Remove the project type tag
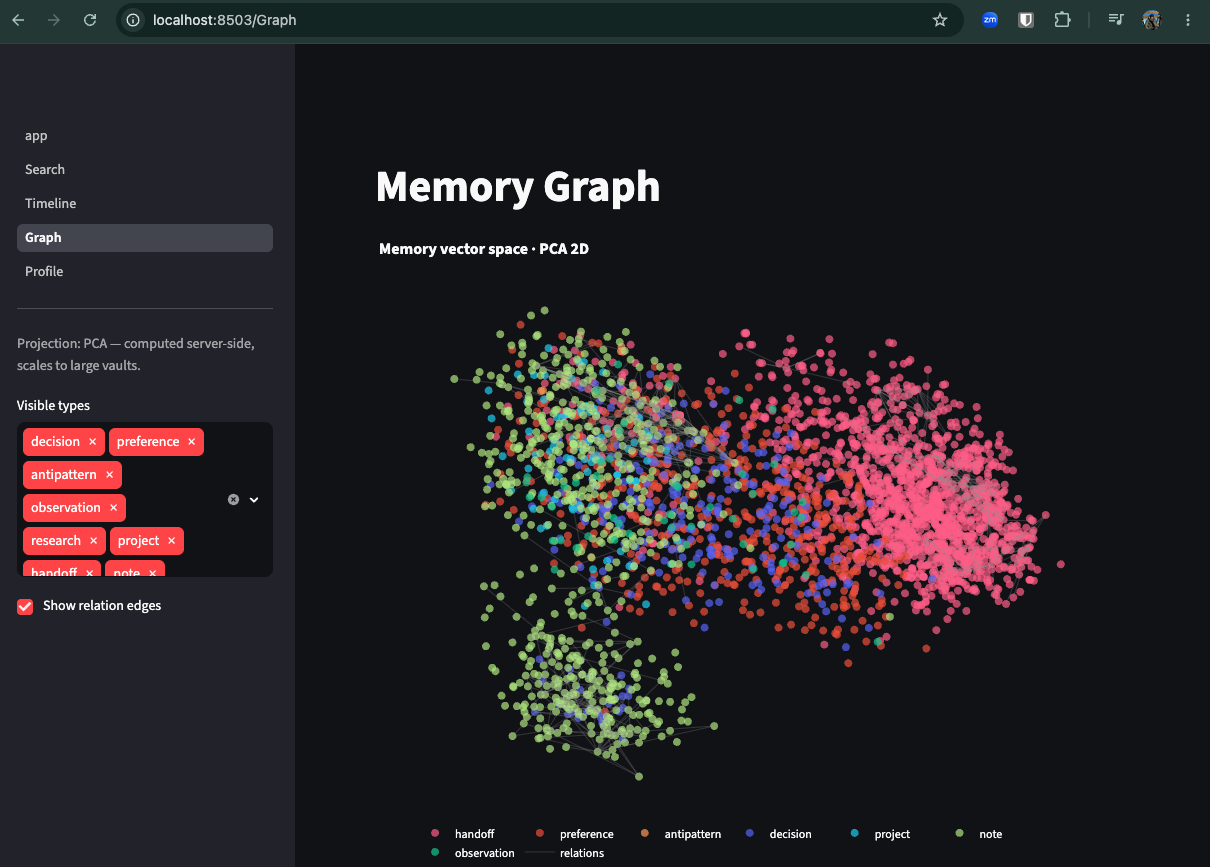This screenshot has width=1210, height=867. pos(172,541)
